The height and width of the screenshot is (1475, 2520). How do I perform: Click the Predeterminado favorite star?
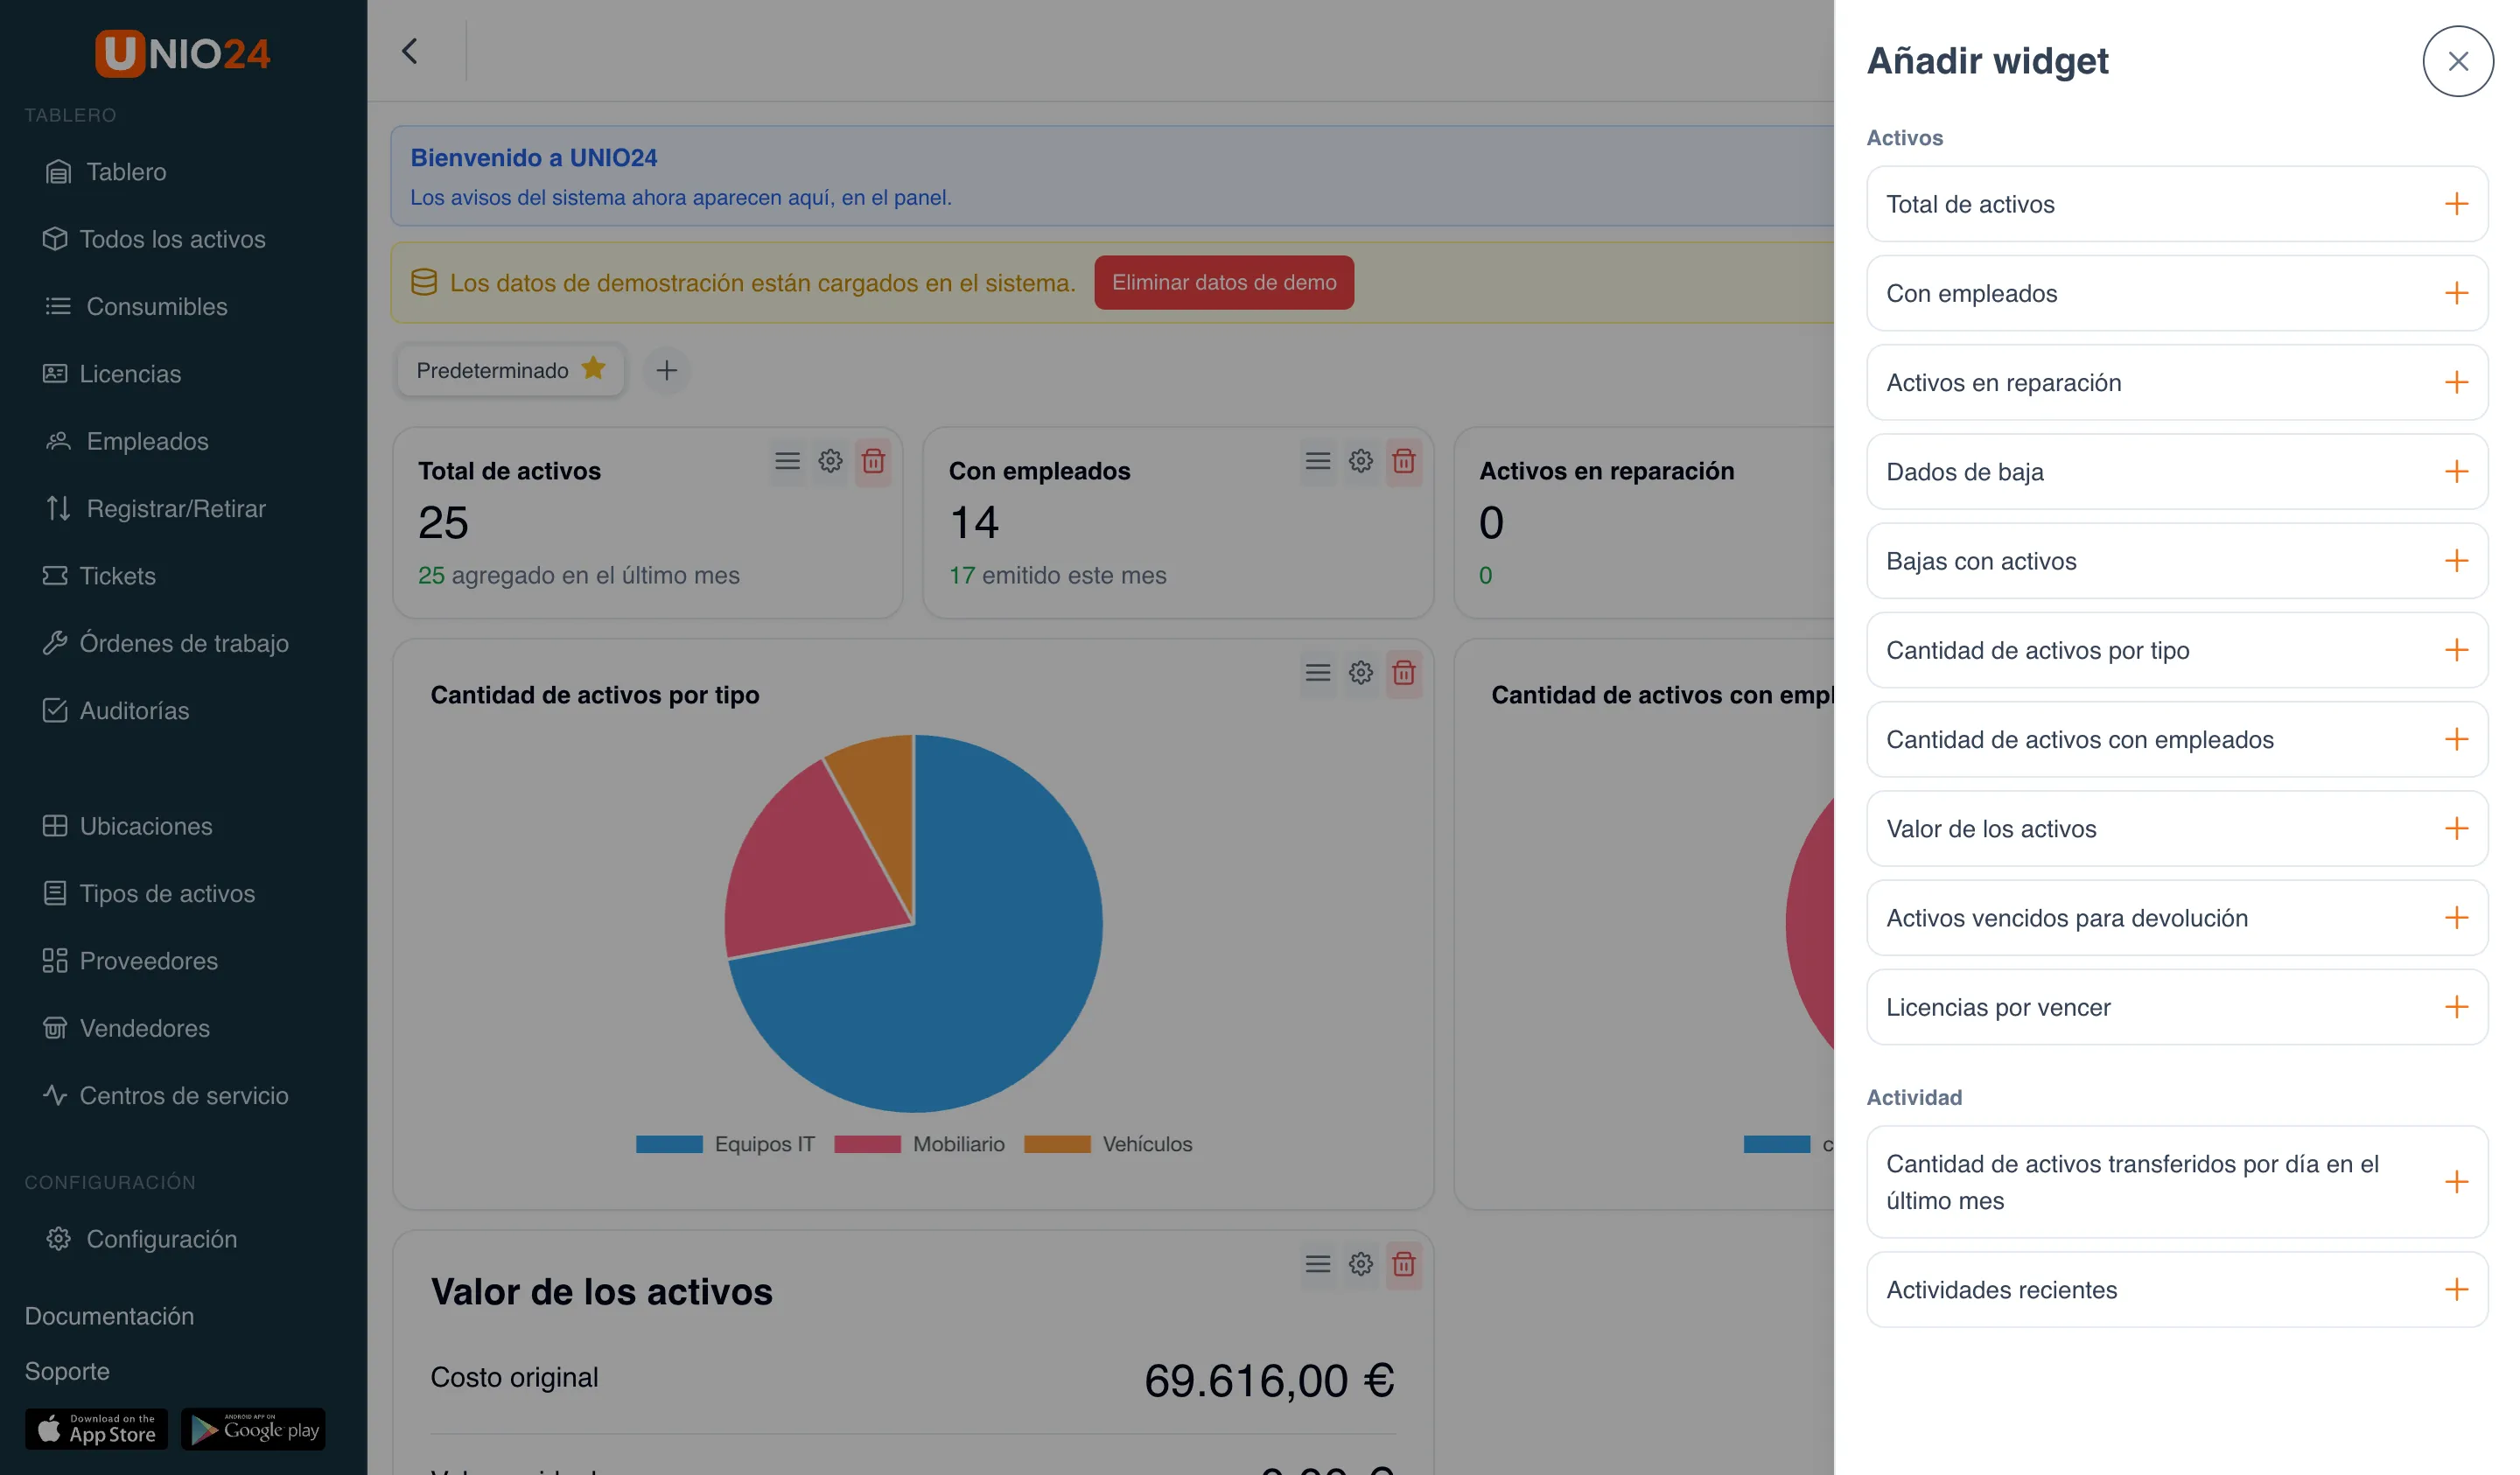click(593, 368)
